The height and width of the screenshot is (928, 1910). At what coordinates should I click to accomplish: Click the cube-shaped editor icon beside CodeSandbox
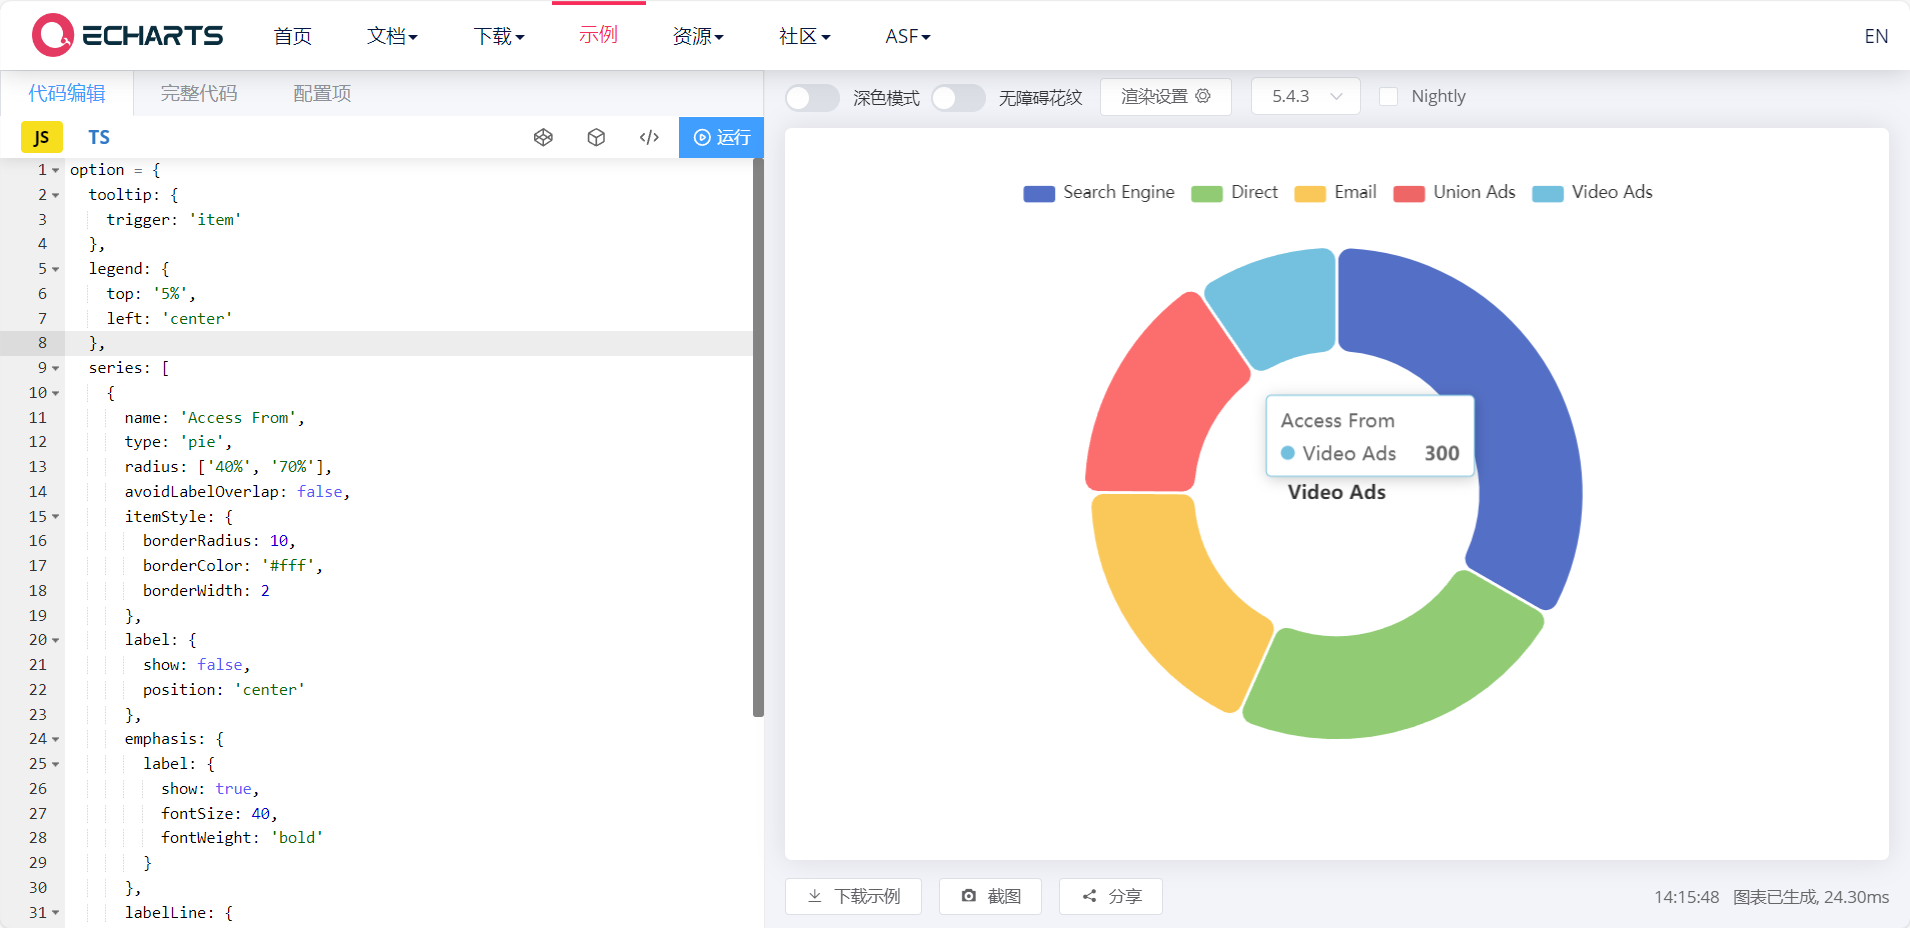click(x=596, y=137)
